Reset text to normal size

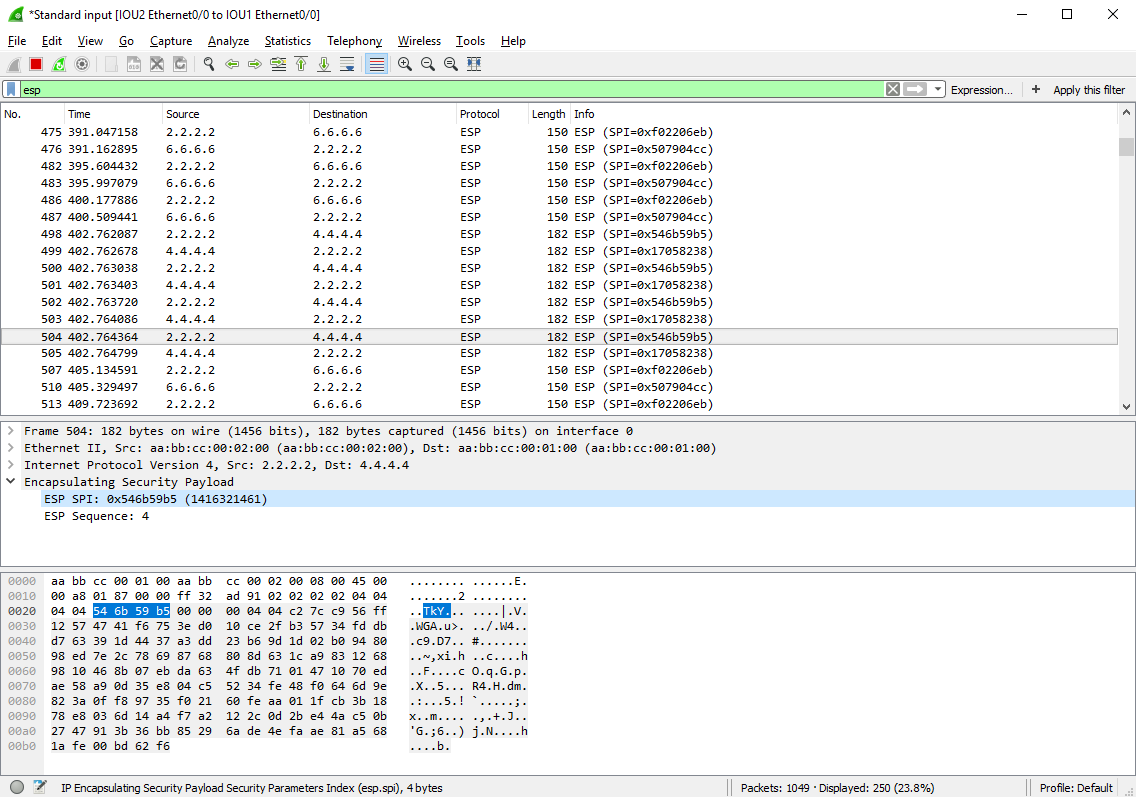coord(451,64)
